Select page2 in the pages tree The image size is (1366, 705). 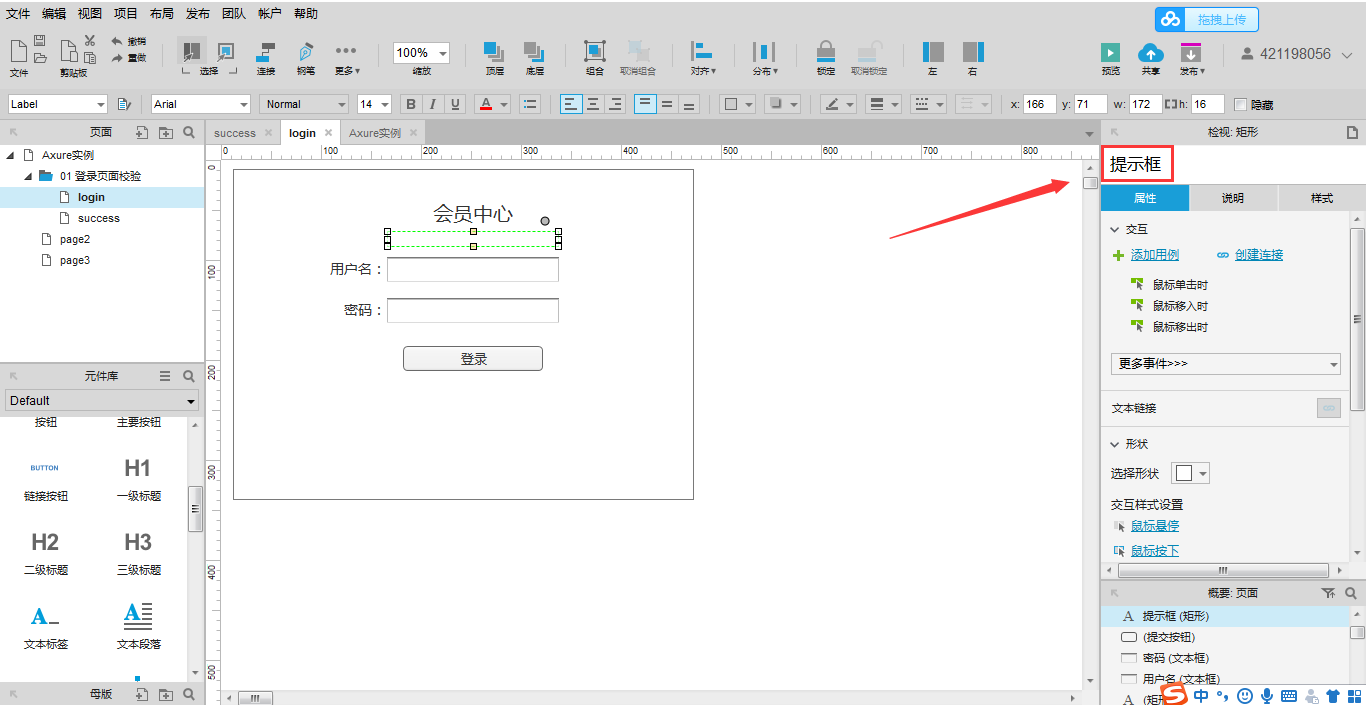[74, 238]
